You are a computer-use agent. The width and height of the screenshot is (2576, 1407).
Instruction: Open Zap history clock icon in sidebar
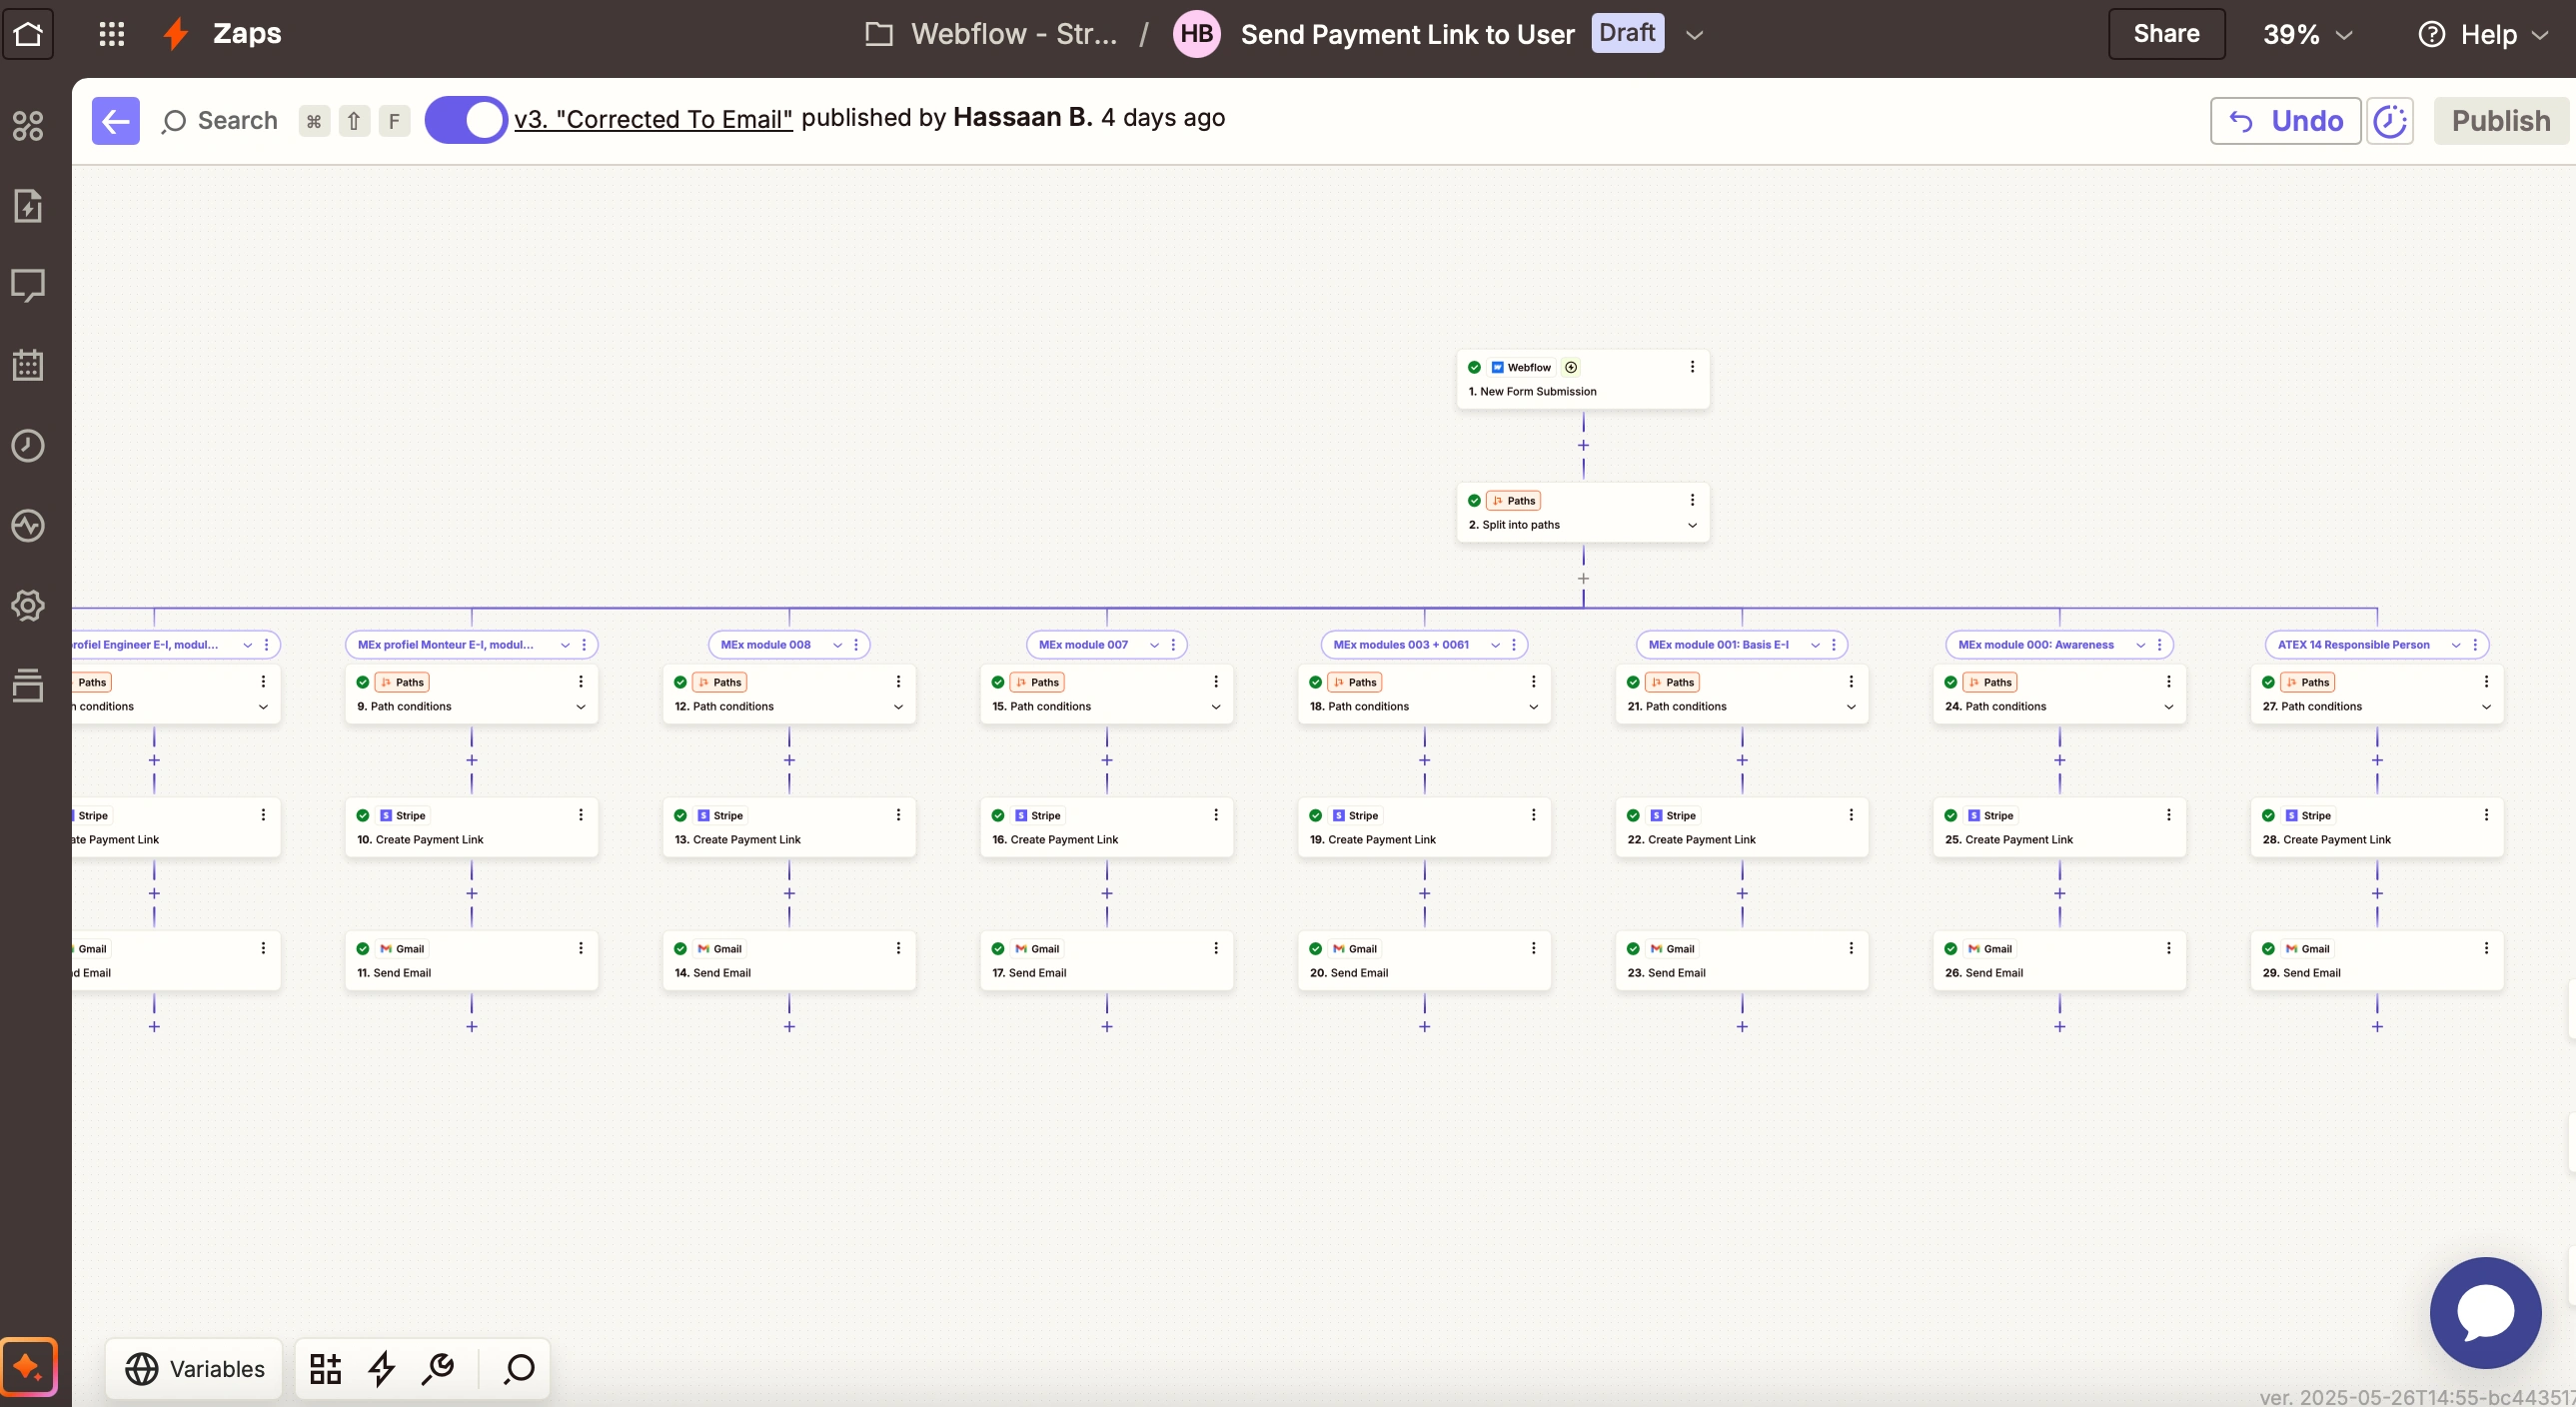pos(28,445)
